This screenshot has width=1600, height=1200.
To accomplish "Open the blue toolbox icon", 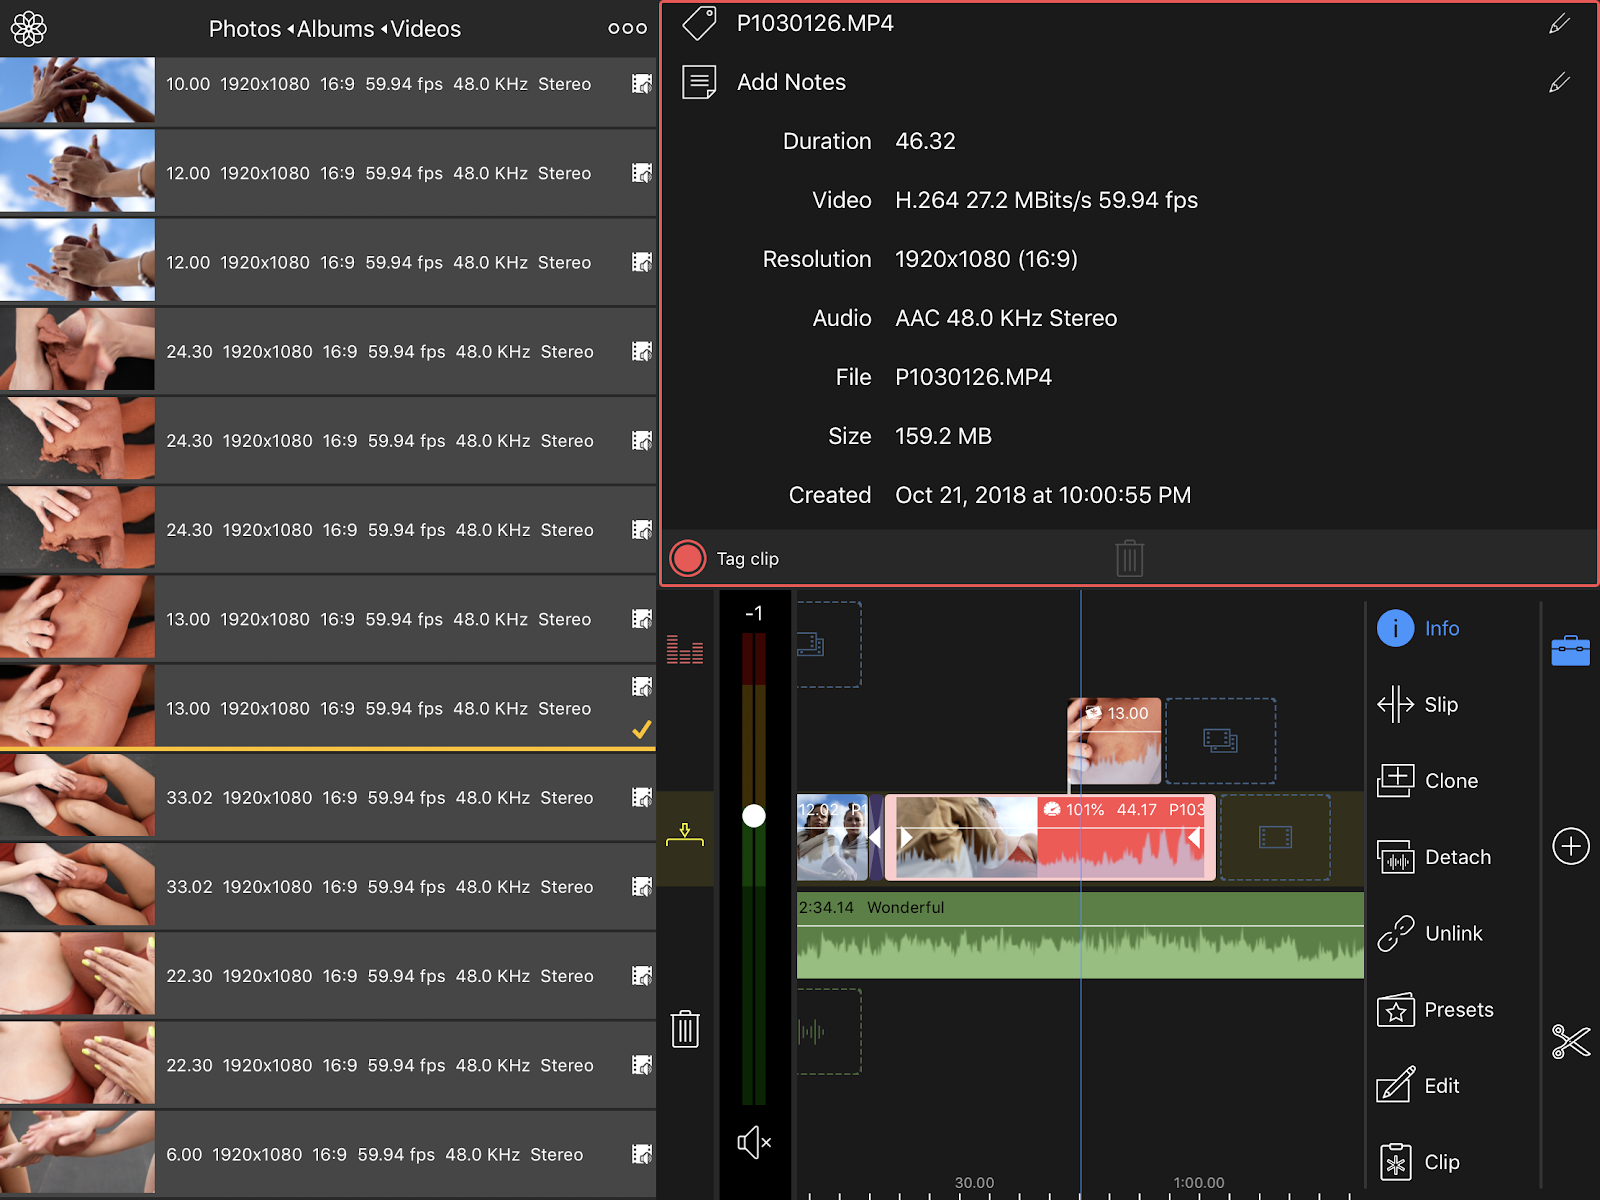I will pyautogui.click(x=1570, y=650).
